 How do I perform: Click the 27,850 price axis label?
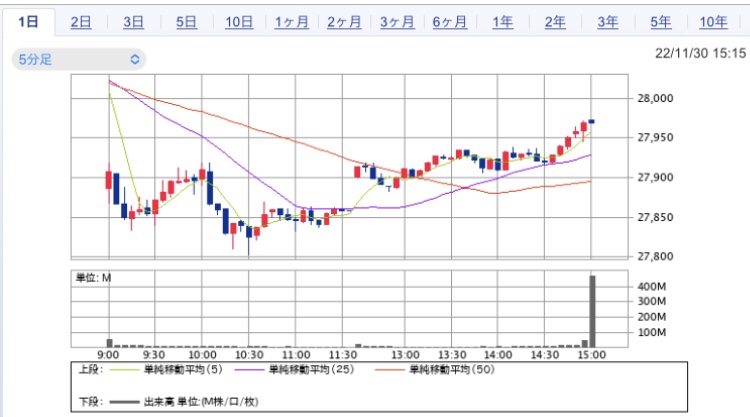655,217
